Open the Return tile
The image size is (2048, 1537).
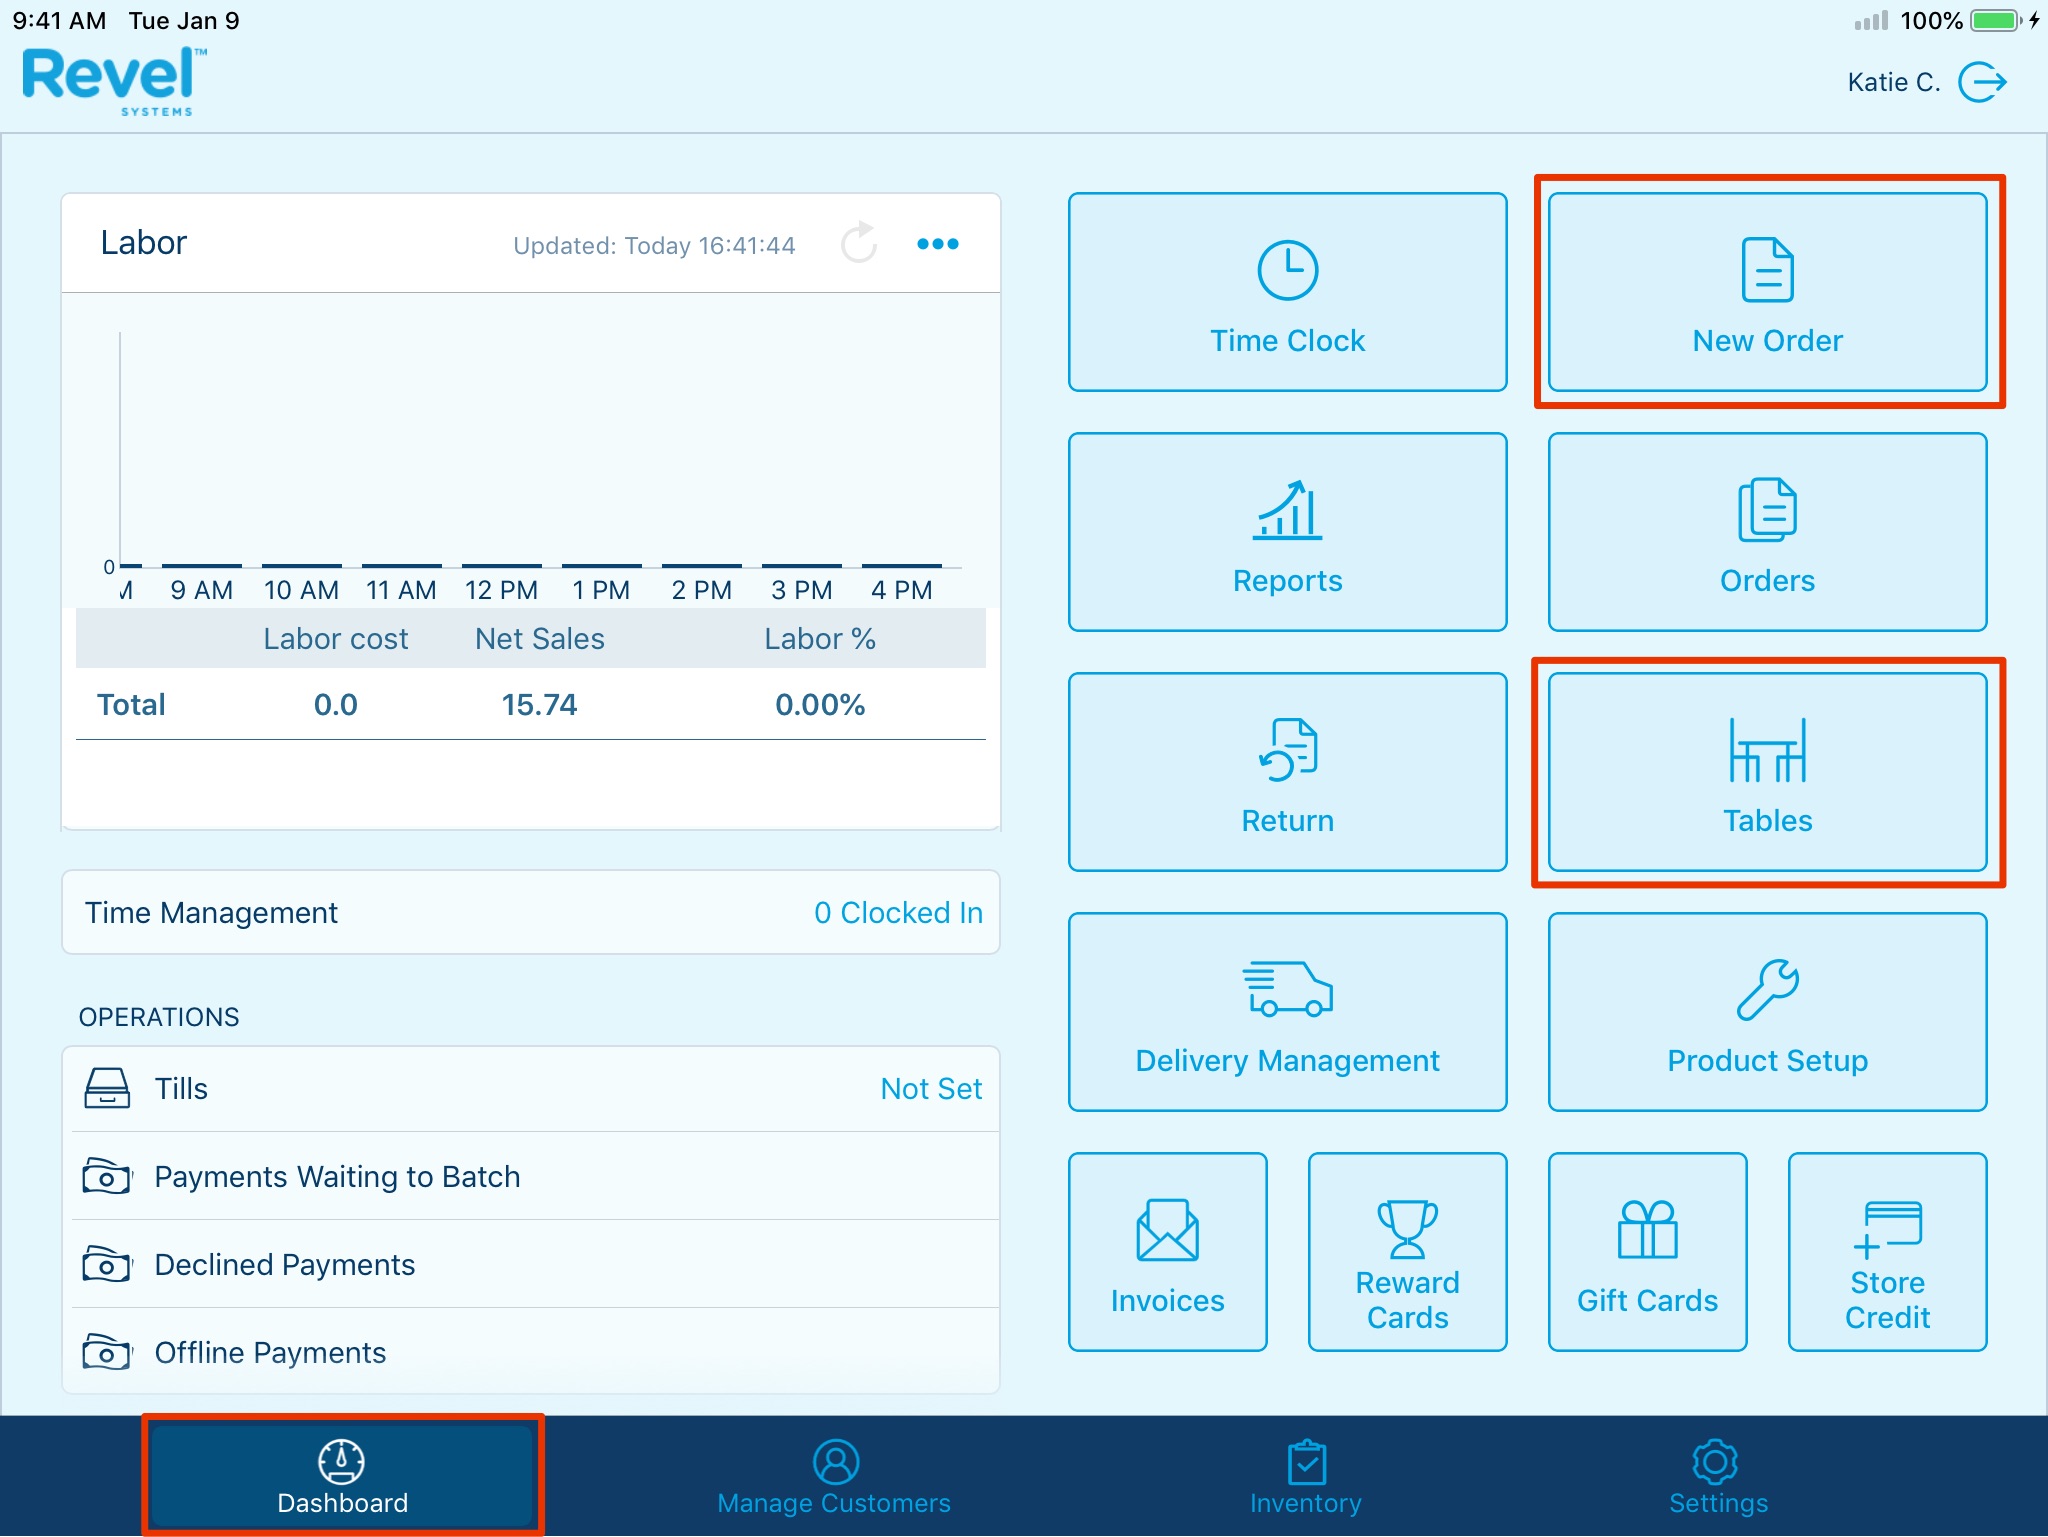[x=1287, y=772]
